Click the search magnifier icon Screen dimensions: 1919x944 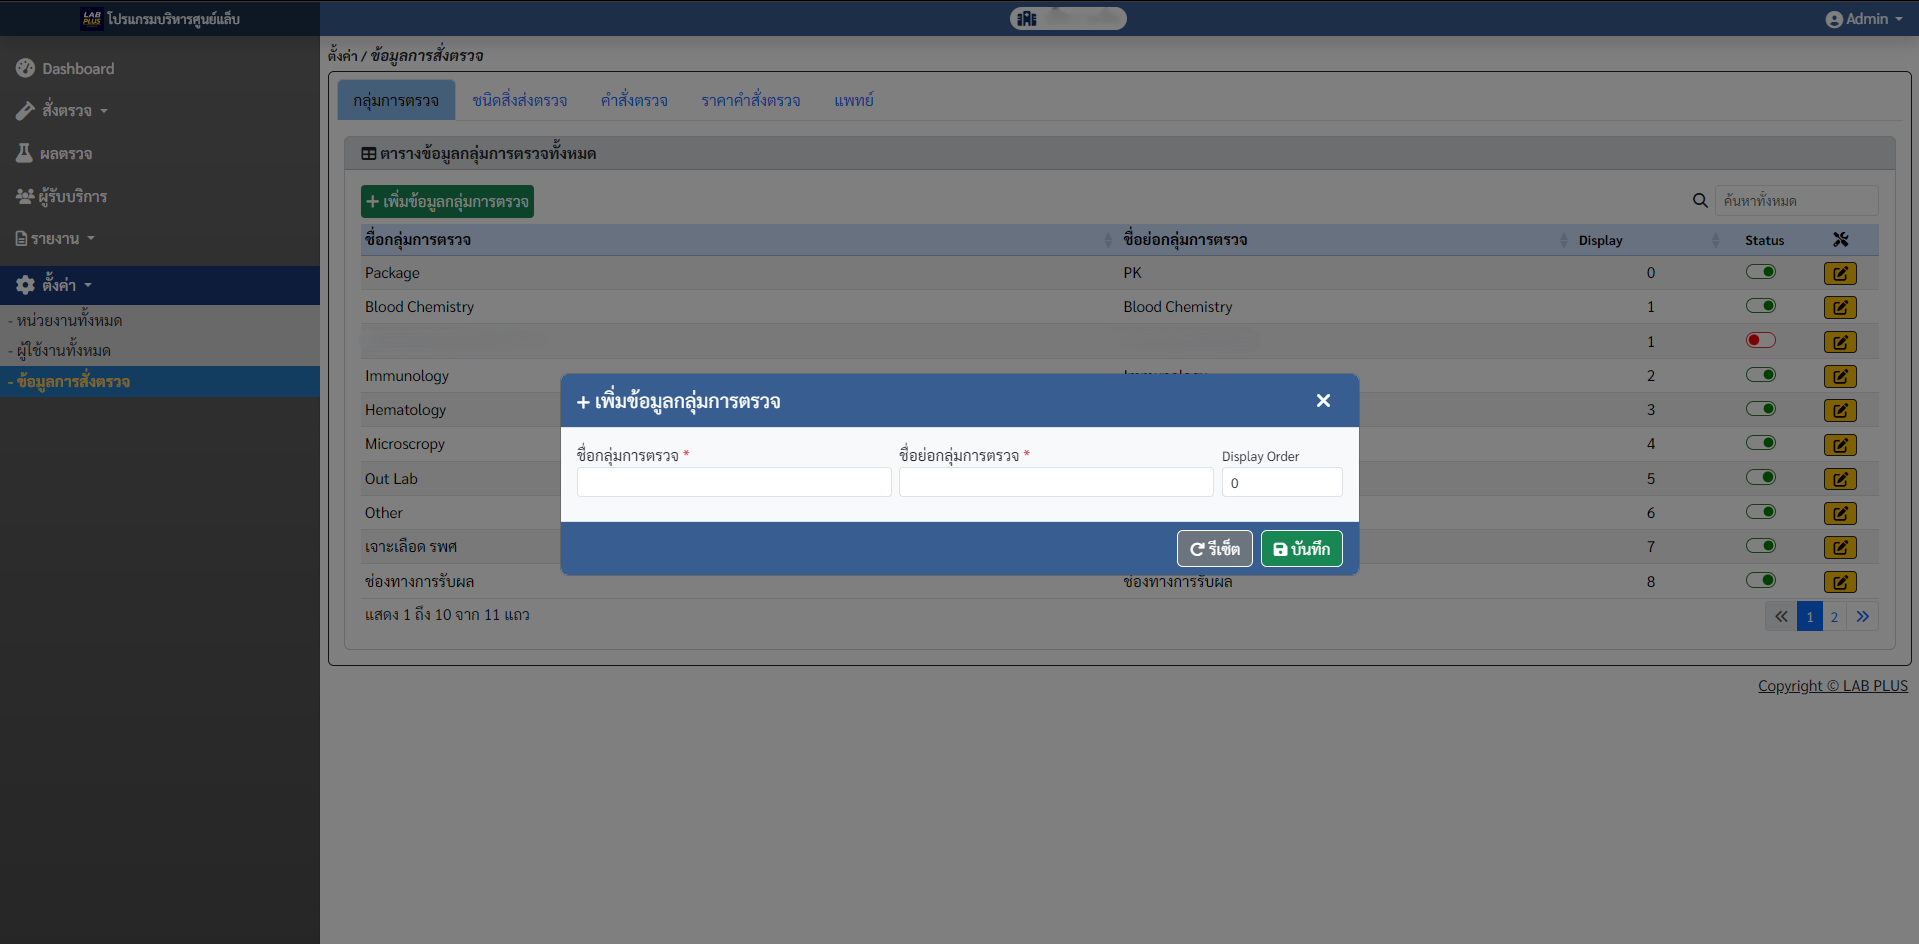pyautogui.click(x=1699, y=201)
